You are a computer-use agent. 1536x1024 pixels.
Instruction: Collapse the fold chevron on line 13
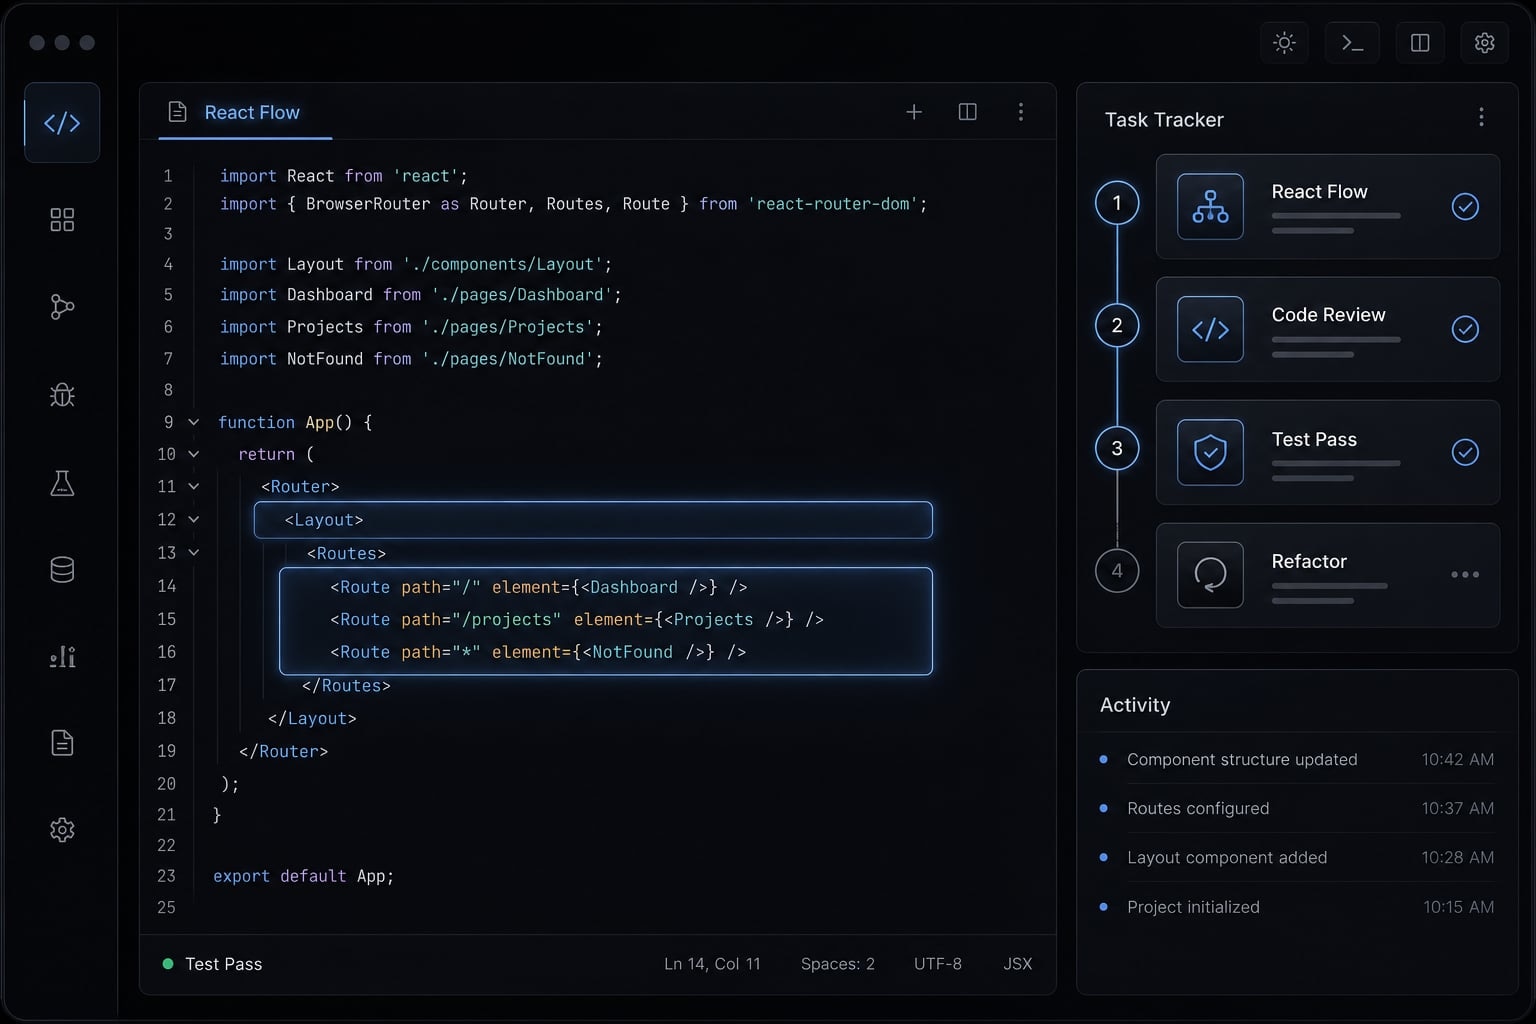click(194, 553)
